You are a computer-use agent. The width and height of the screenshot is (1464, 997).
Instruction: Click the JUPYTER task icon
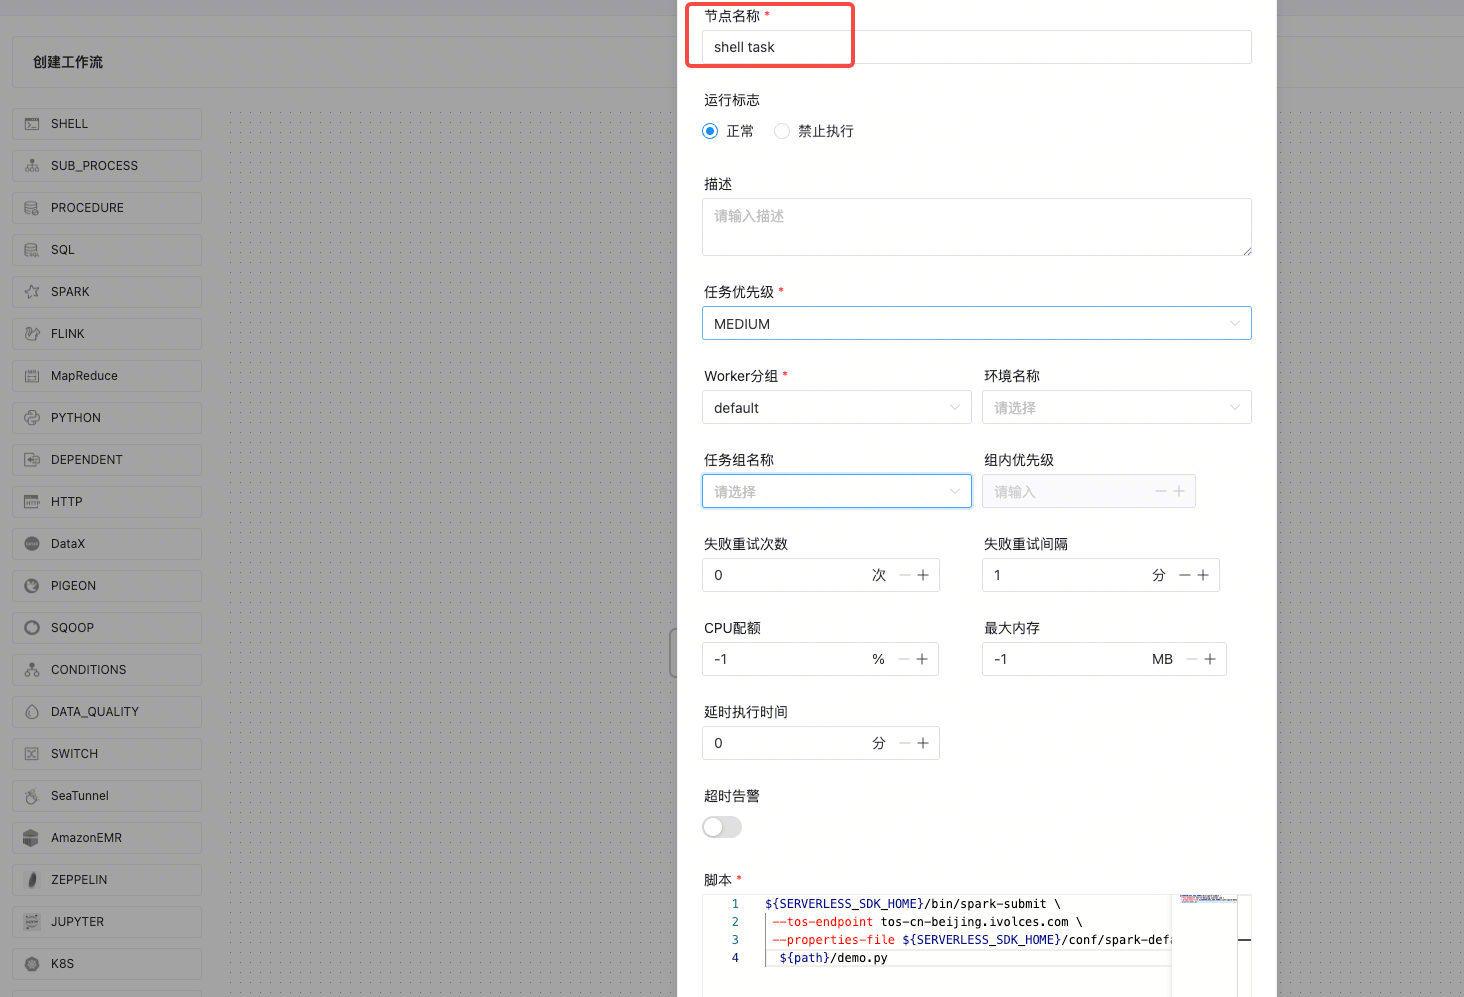tap(32, 922)
